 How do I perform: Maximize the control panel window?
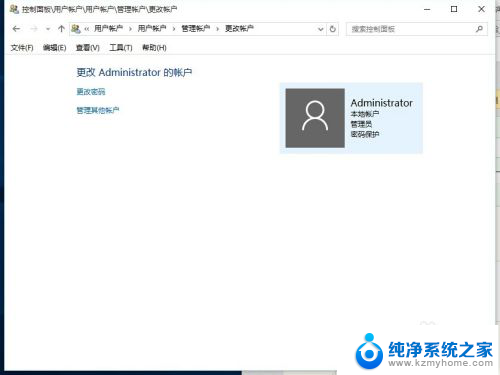454,9
